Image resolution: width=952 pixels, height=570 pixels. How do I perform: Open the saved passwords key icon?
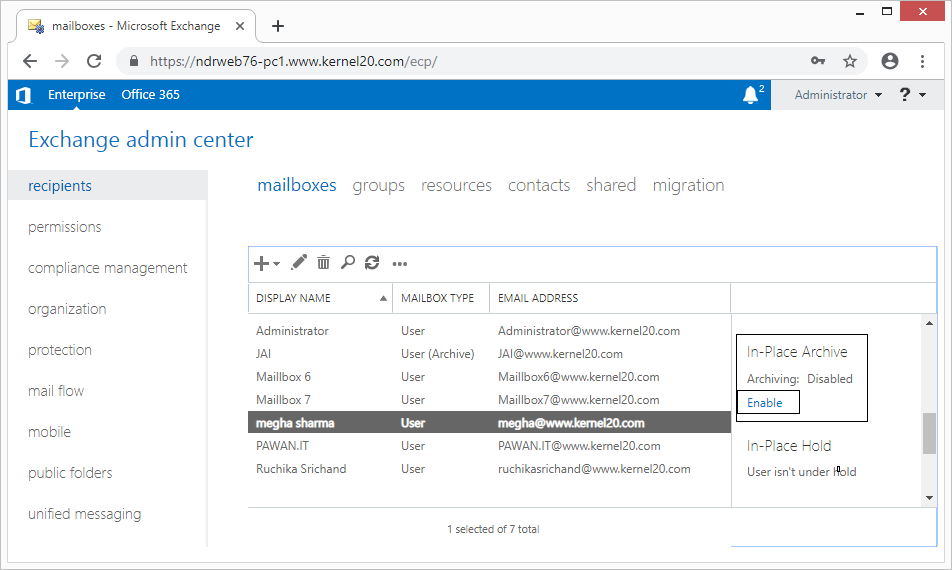(x=818, y=61)
